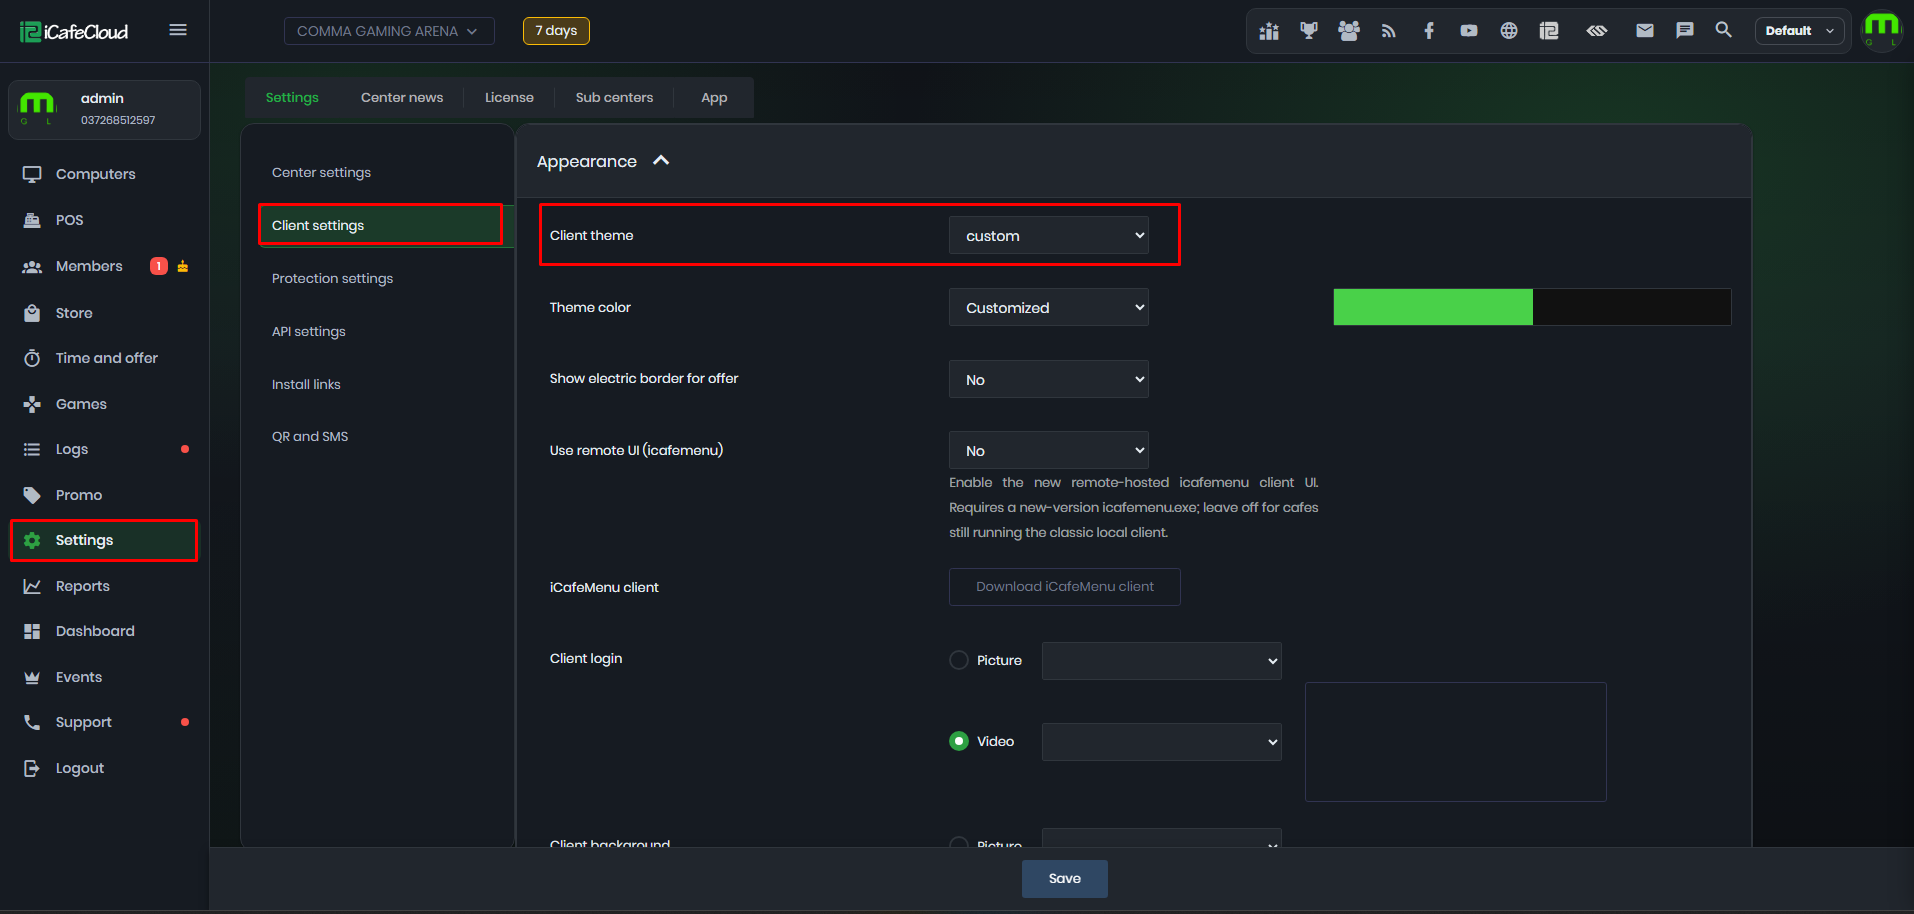Screen dimensions: 1914x914
Task: Click the Time and offer clock icon
Action: (32, 358)
